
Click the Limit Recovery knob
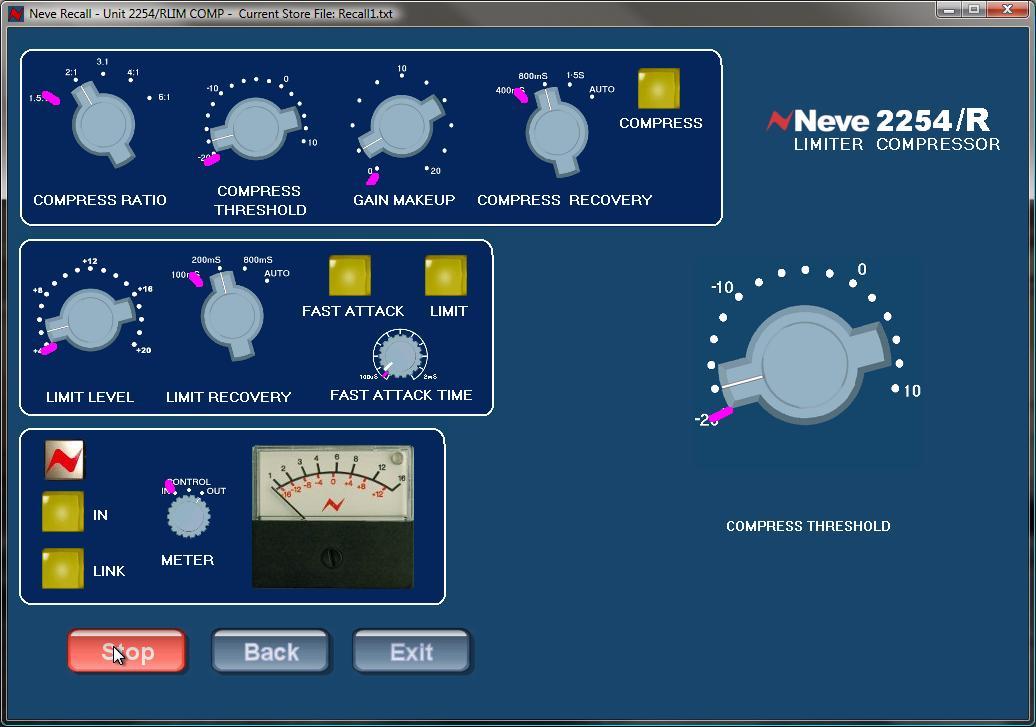[x=232, y=315]
